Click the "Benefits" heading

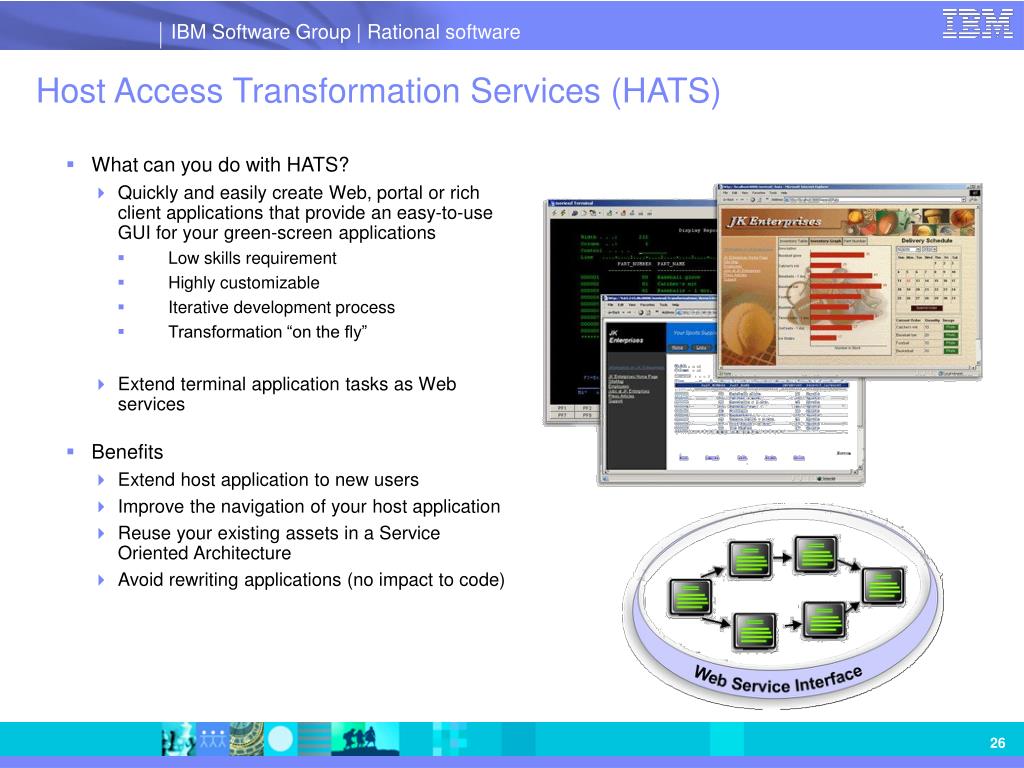pos(127,452)
